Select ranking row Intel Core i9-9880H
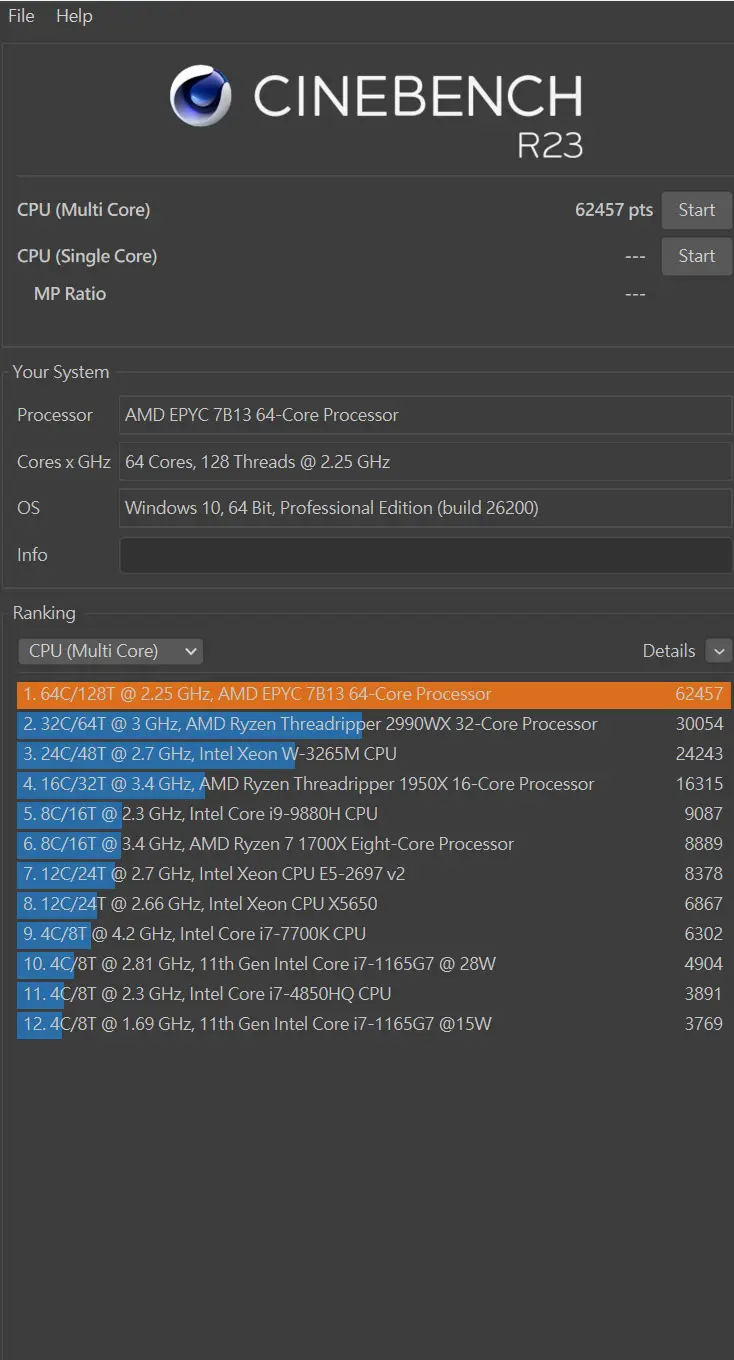This screenshot has width=734, height=1360. (x=374, y=814)
